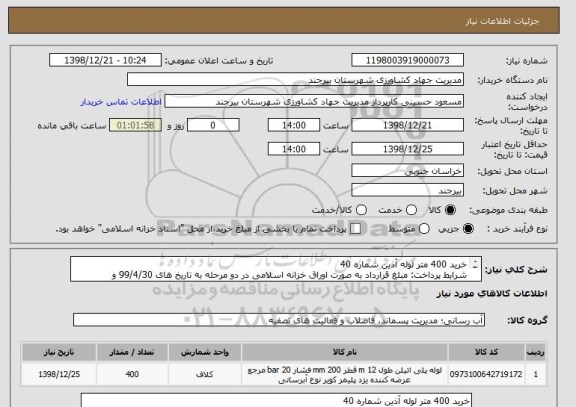Click the اطلاعات کالاهای مورد نیاز heading
The width and height of the screenshot is (576, 407).
(x=492, y=293)
